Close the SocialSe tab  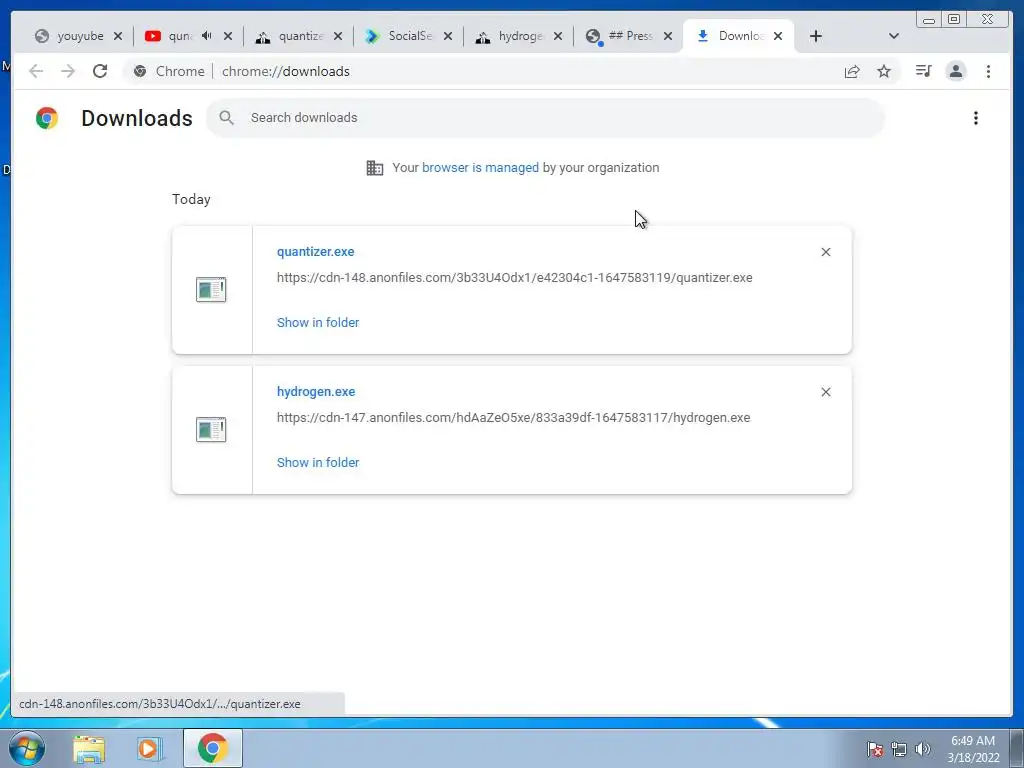448,36
